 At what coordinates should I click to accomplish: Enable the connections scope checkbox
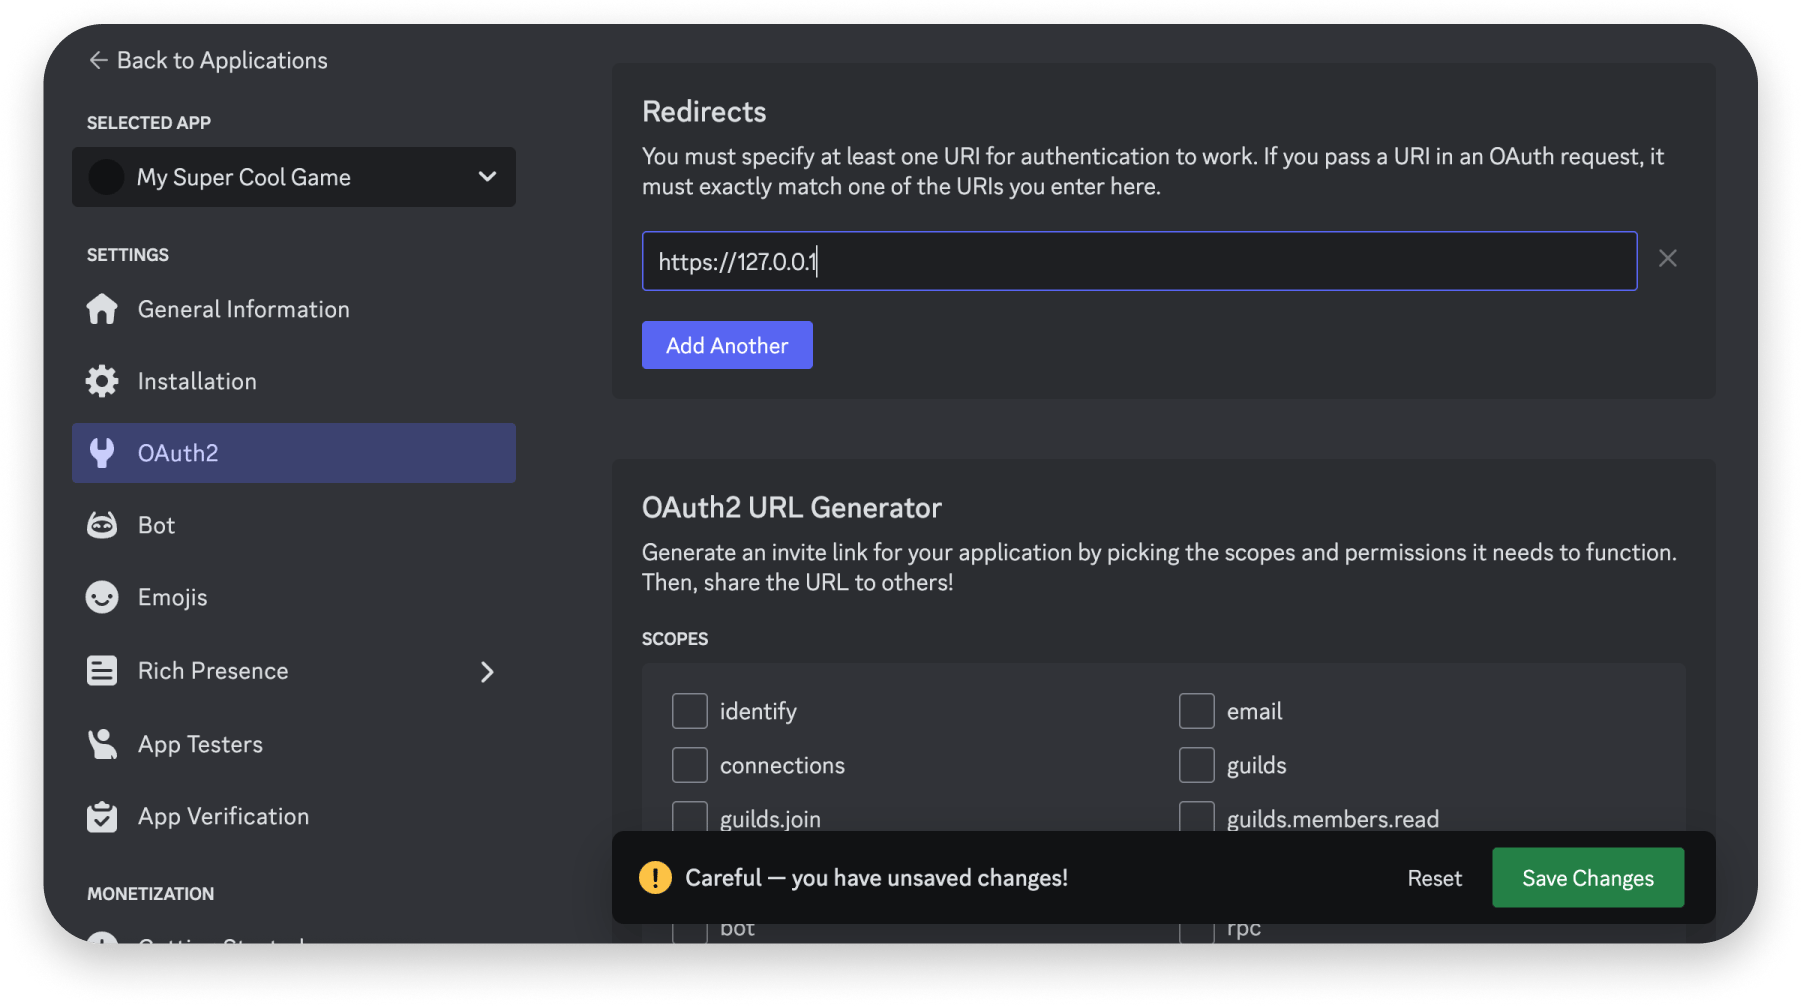coord(690,765)
